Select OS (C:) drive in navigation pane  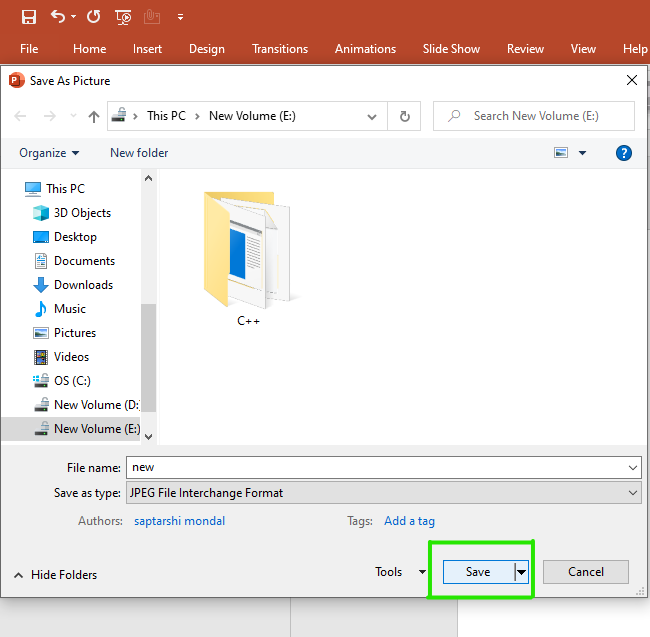tap(72, 381)
